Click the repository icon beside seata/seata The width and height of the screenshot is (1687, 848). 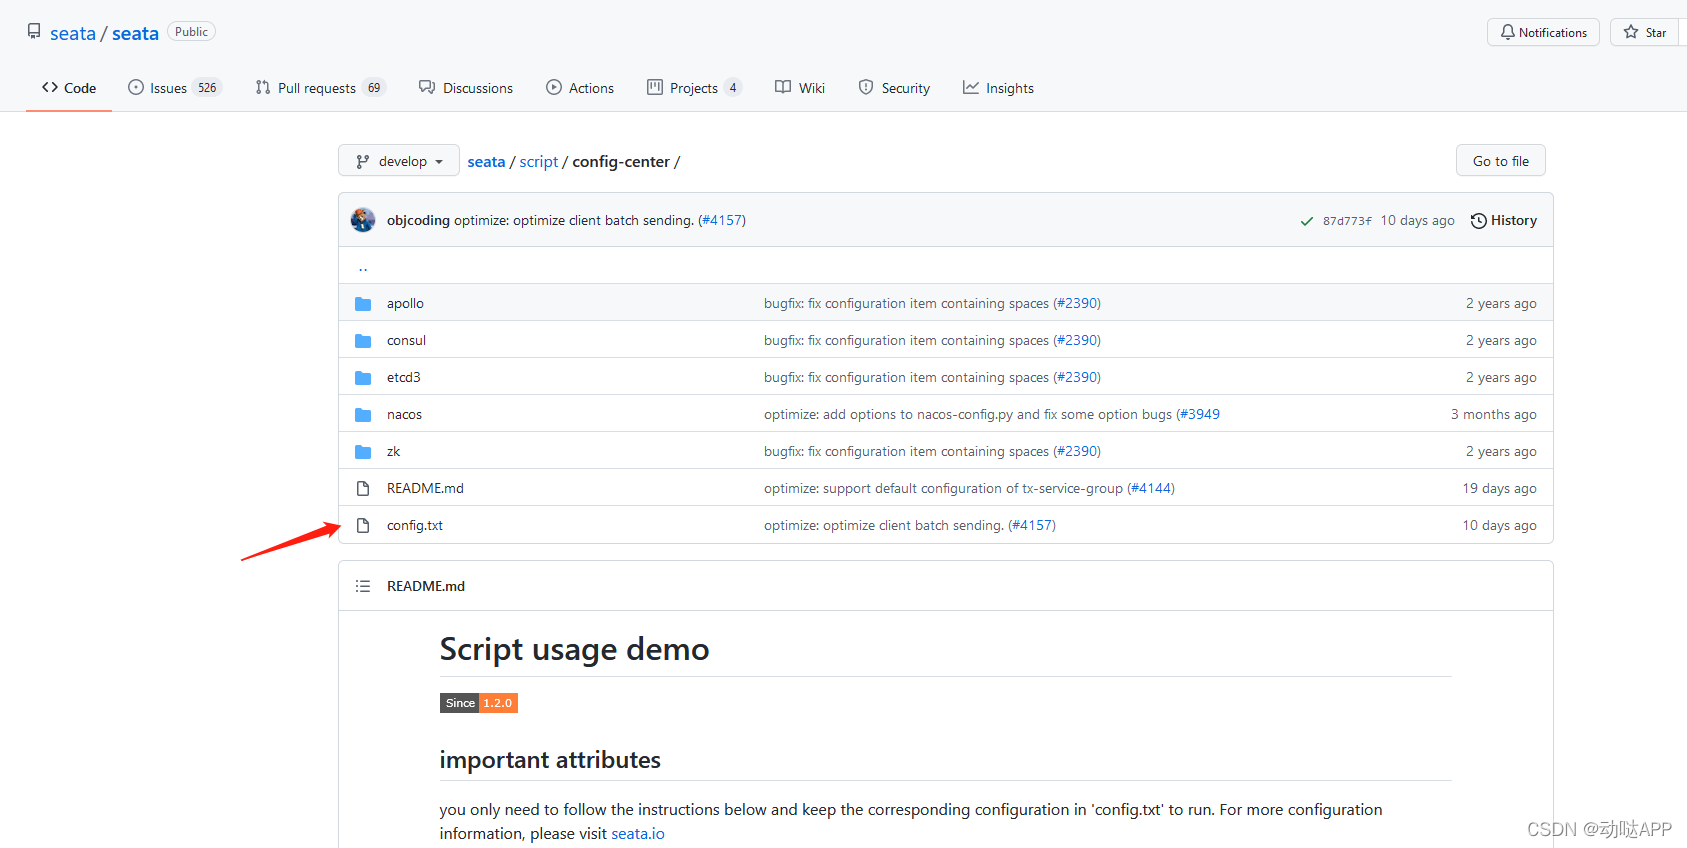pos(34,32)
